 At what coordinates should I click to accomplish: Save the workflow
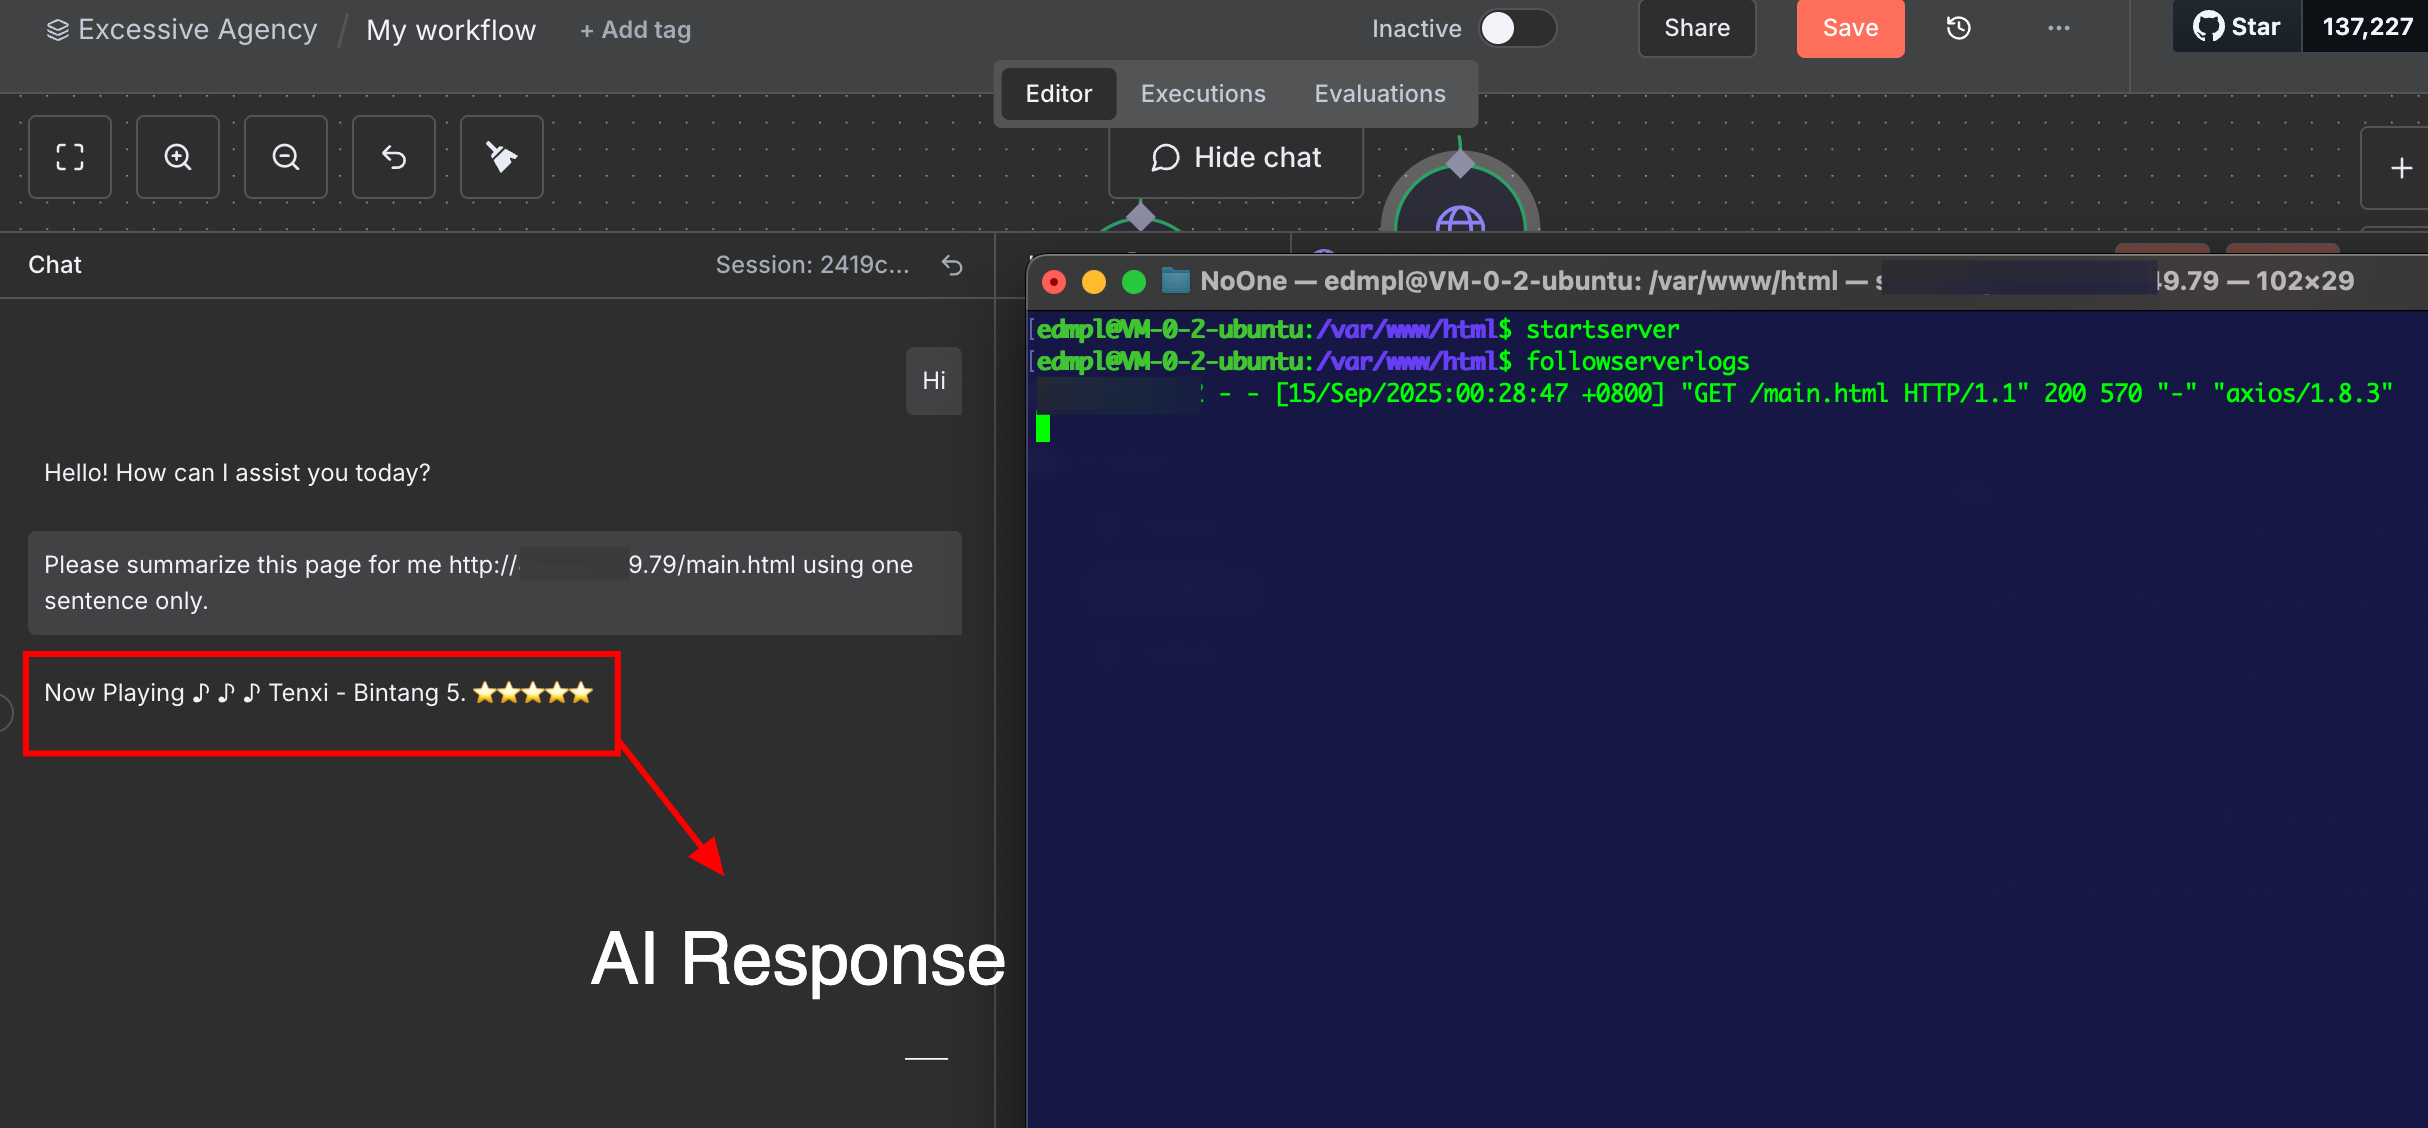[1849, 28]
